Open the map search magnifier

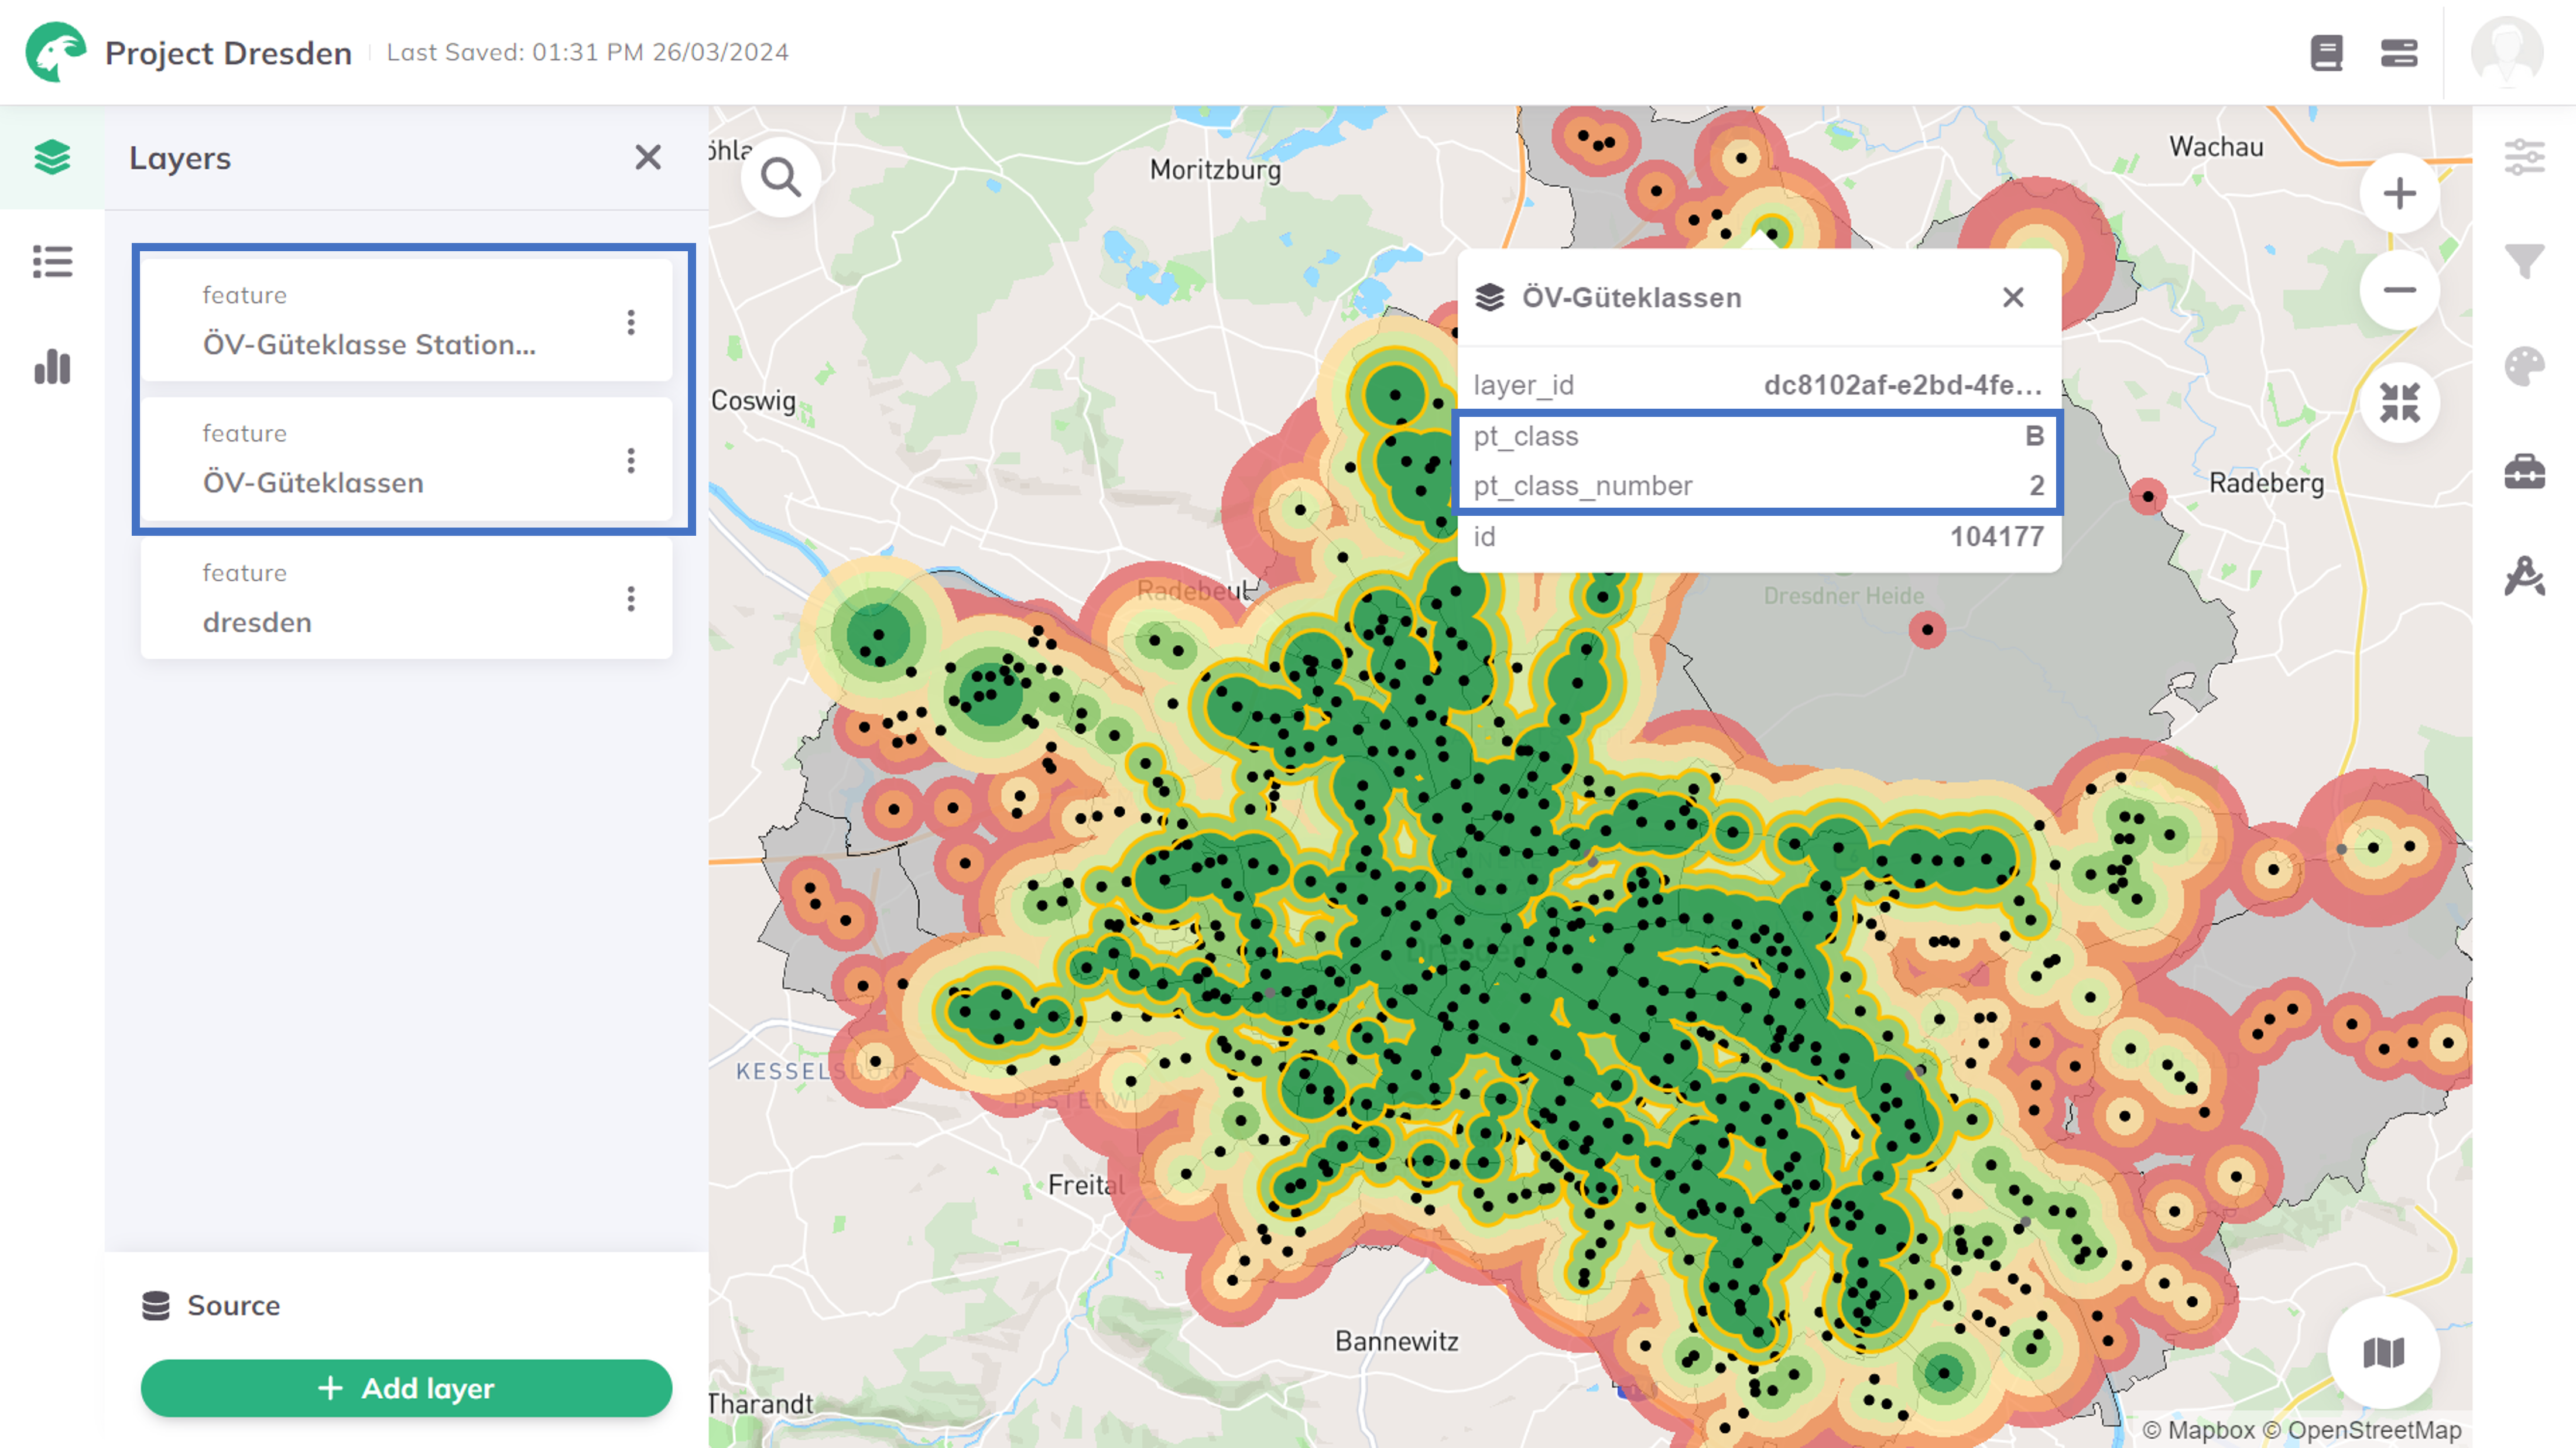(x=781, y=178)
